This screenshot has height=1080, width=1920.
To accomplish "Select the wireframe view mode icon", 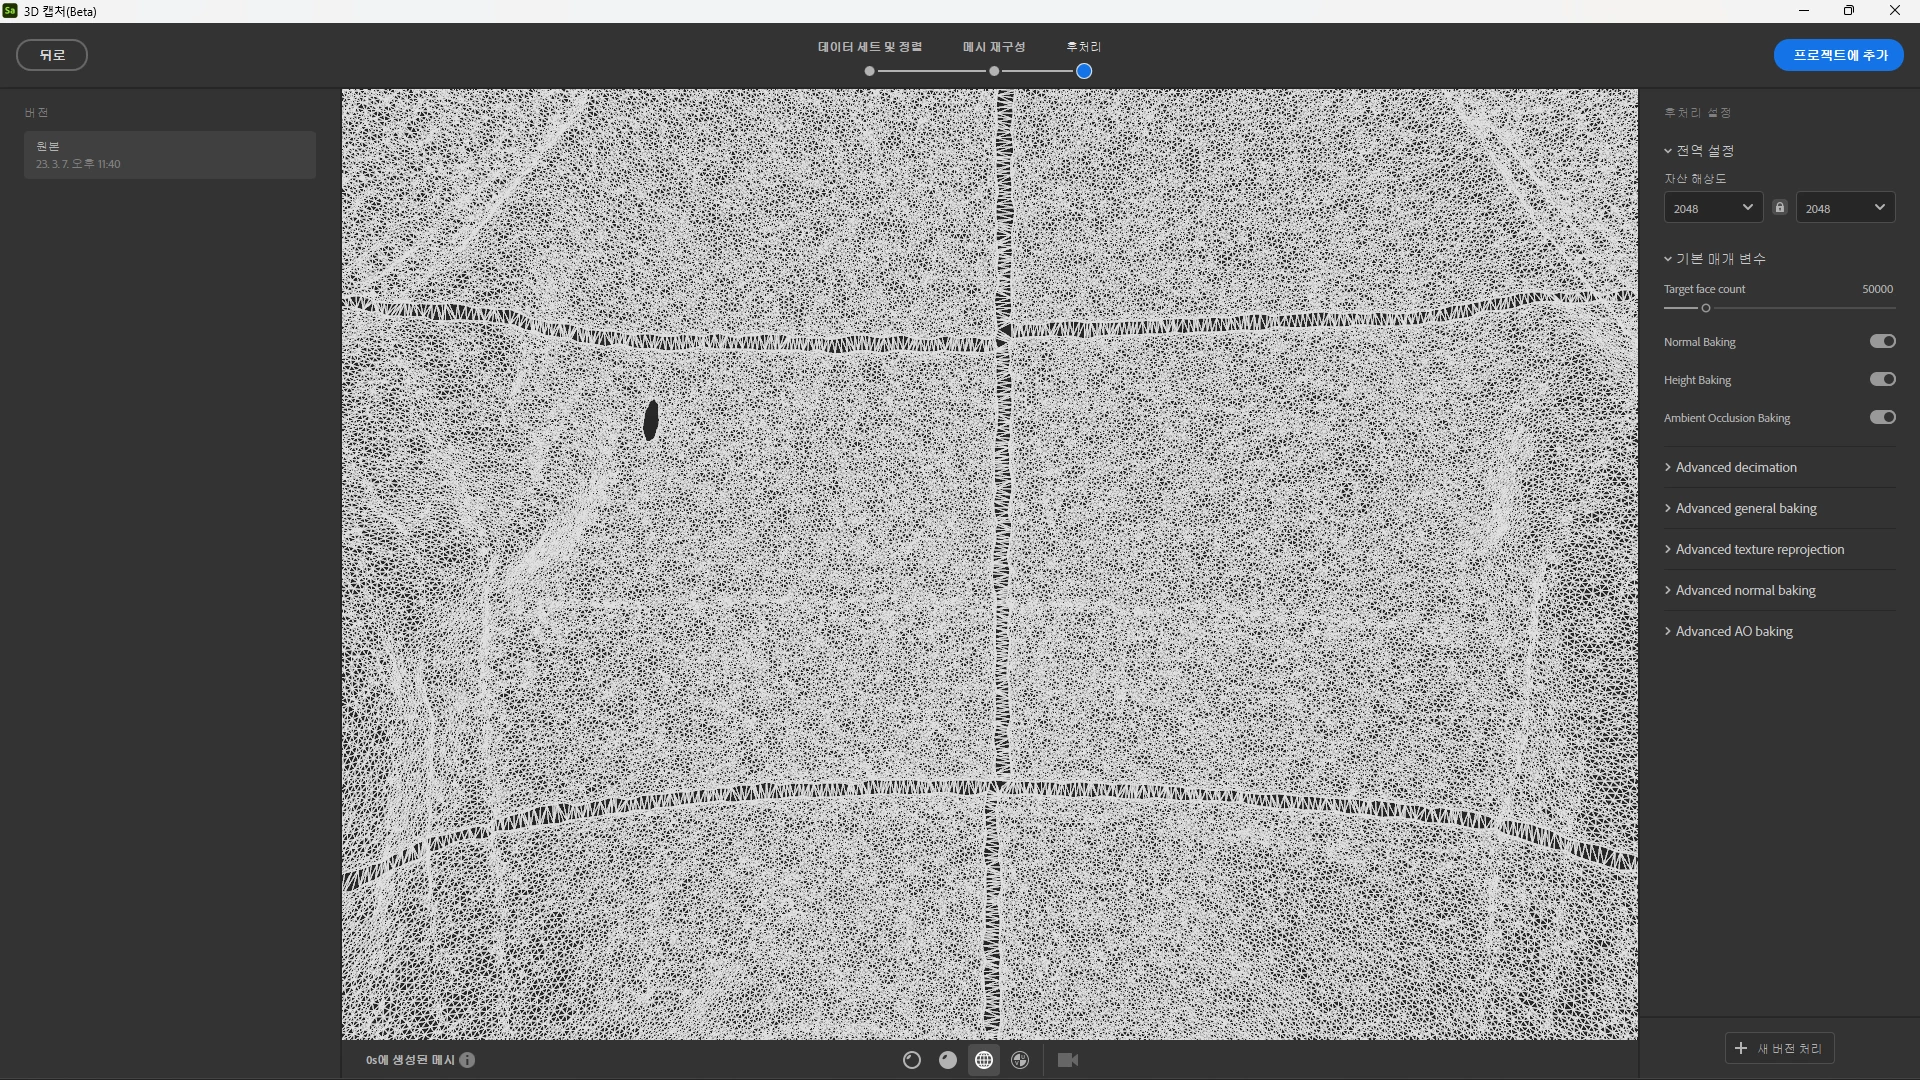I will click(984, 1060).
